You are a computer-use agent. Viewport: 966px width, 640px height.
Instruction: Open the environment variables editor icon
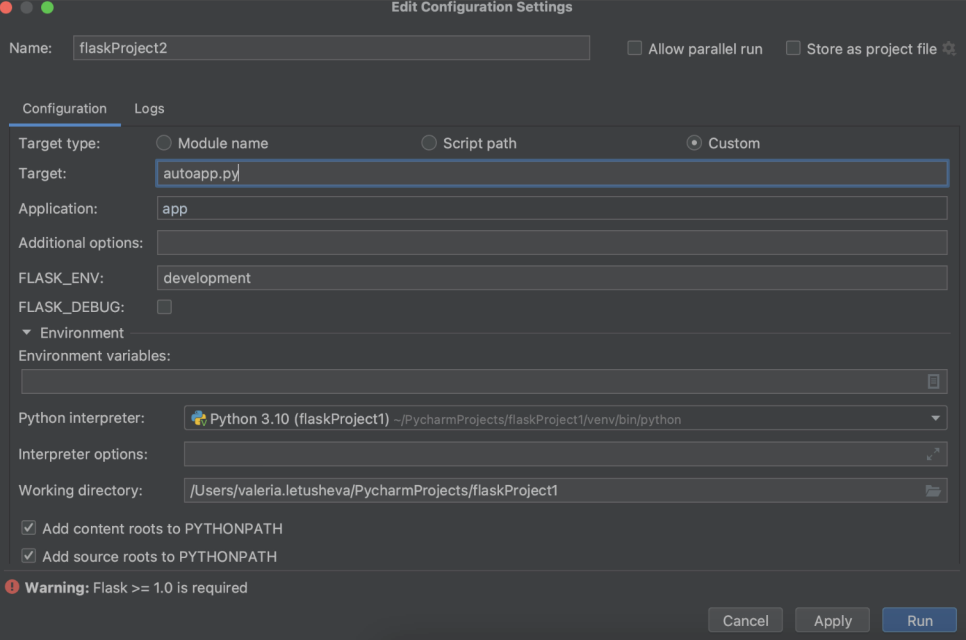(x=933, y=381)
